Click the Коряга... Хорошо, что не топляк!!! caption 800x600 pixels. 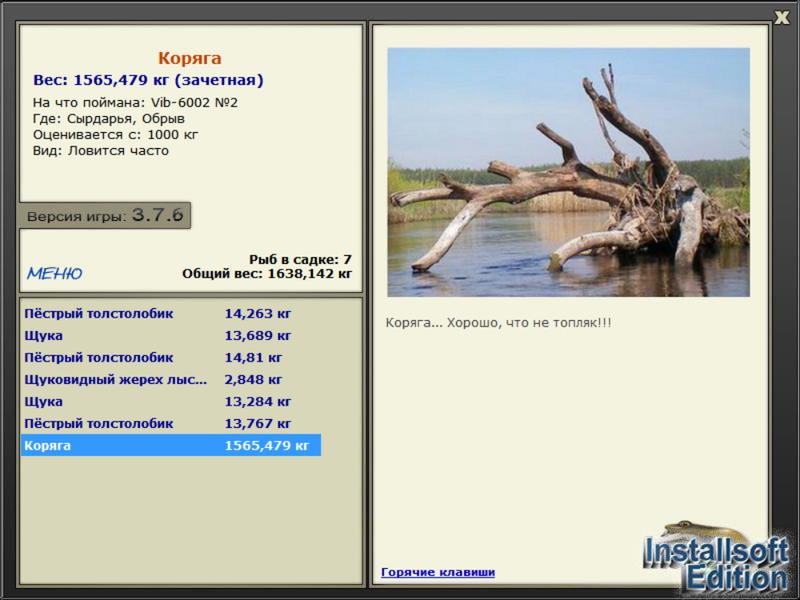(x=498, y=322)
